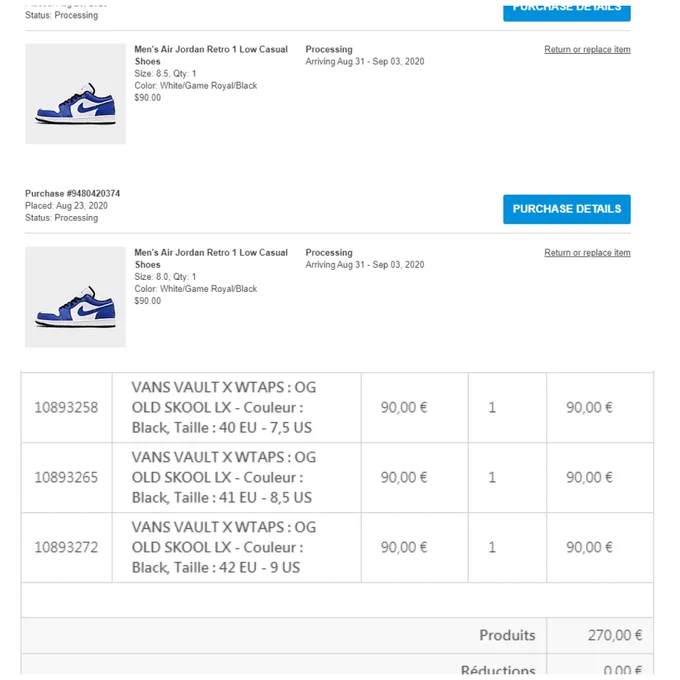Viewport: 680px width, 680px height.
Task: Open PURCHASE DETAILS for purchase #9480420374
Action: 566,209
